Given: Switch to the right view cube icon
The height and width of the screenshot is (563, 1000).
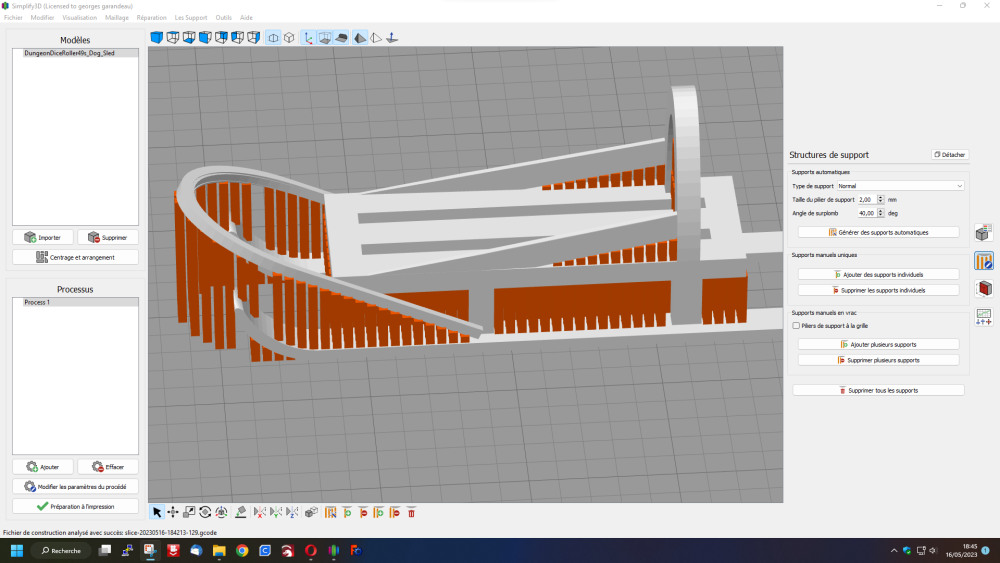Looking at the screenshot, I should pos(253,38).
